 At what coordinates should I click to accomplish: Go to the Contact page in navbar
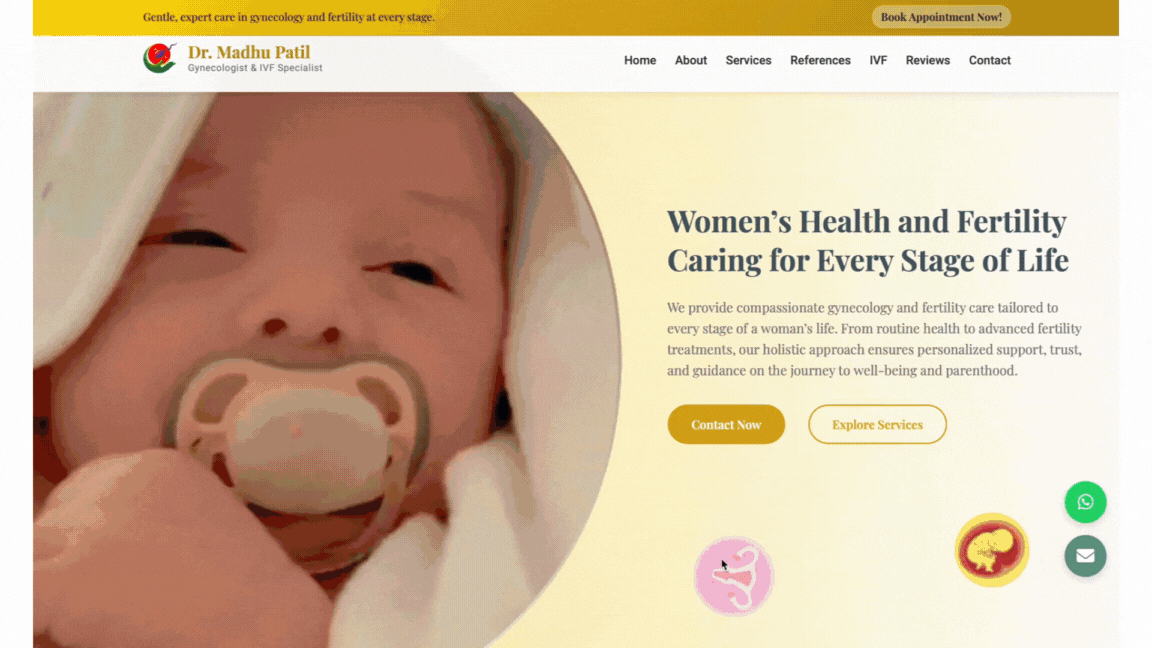coord(989,60)
